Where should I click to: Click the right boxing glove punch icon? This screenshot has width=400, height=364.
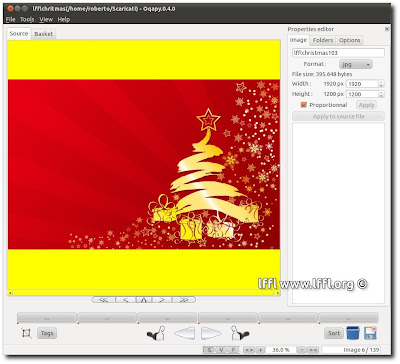coord(240,333)
